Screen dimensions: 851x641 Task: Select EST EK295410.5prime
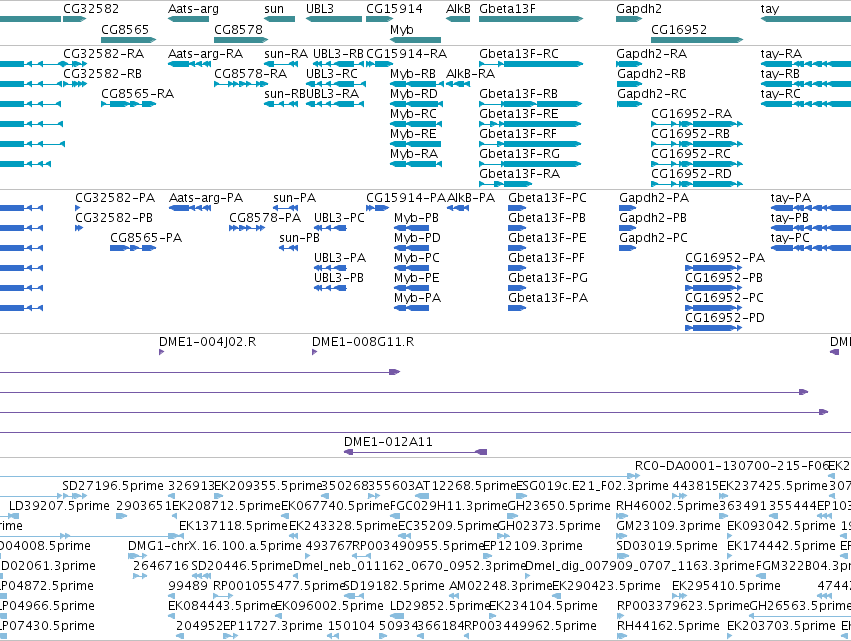[677, 596]
